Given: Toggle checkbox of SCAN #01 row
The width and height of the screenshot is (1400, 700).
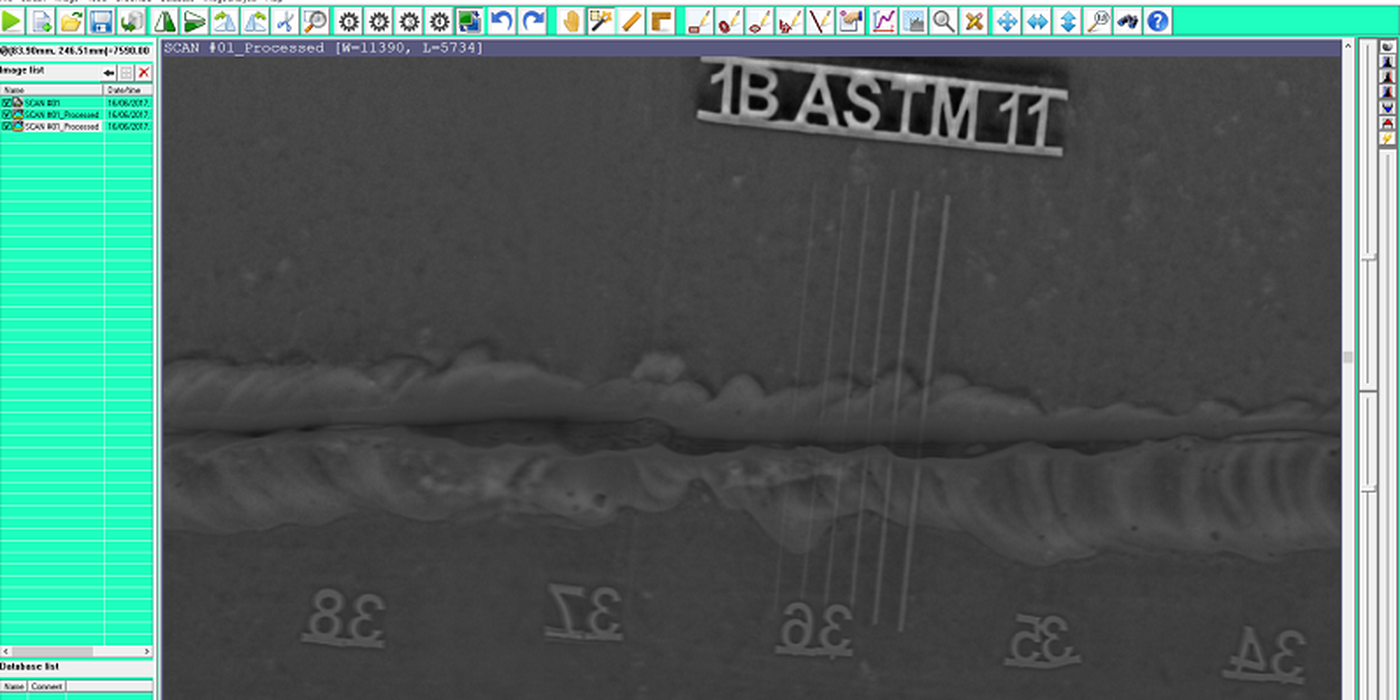Looking at the screenshot, I should coord(7,102).
